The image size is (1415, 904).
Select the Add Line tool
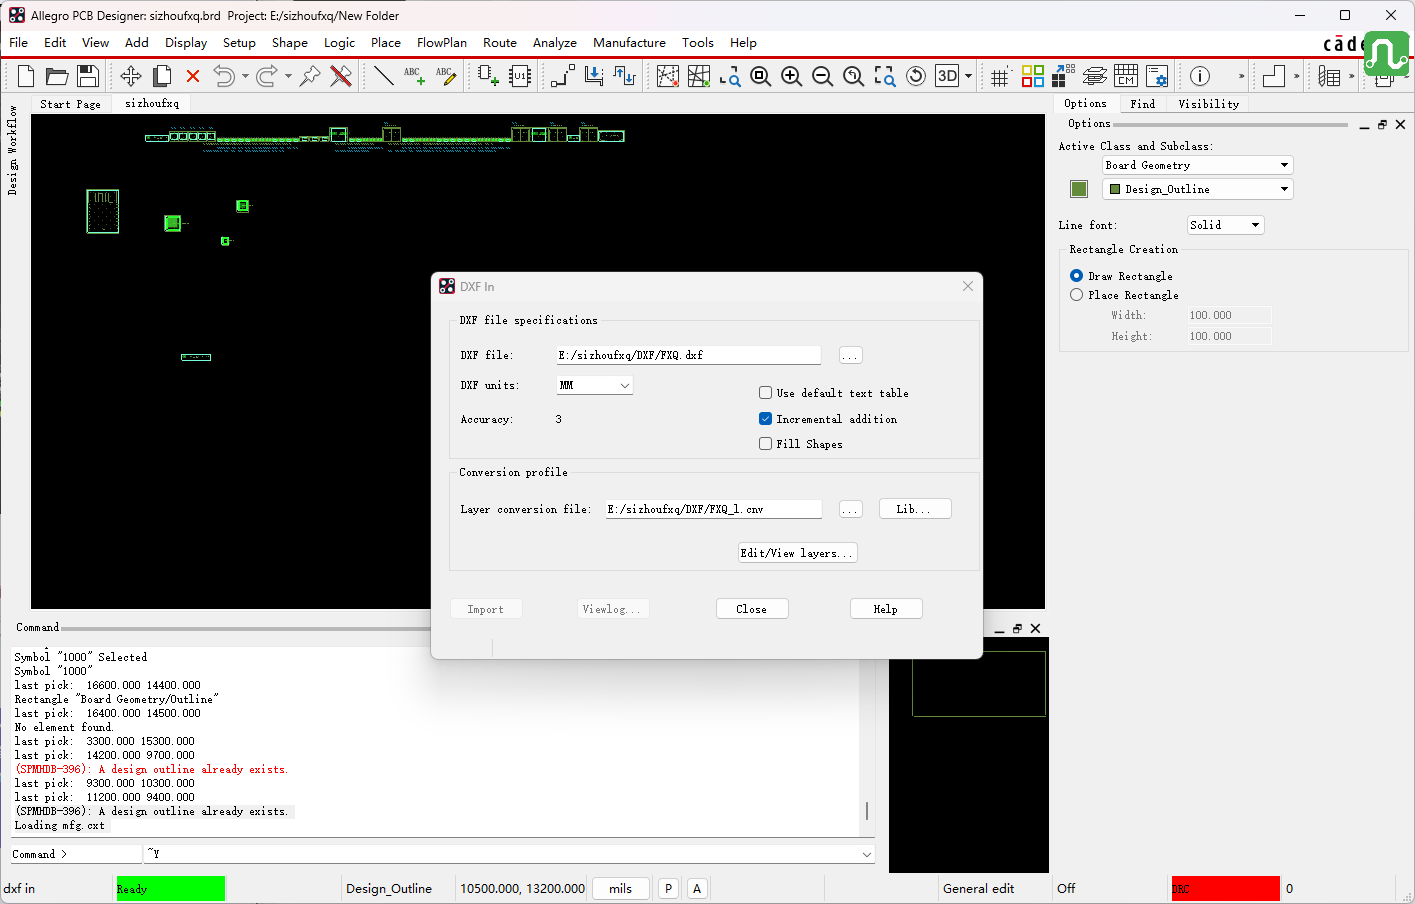pyautogui.click(x=383, y=76)
